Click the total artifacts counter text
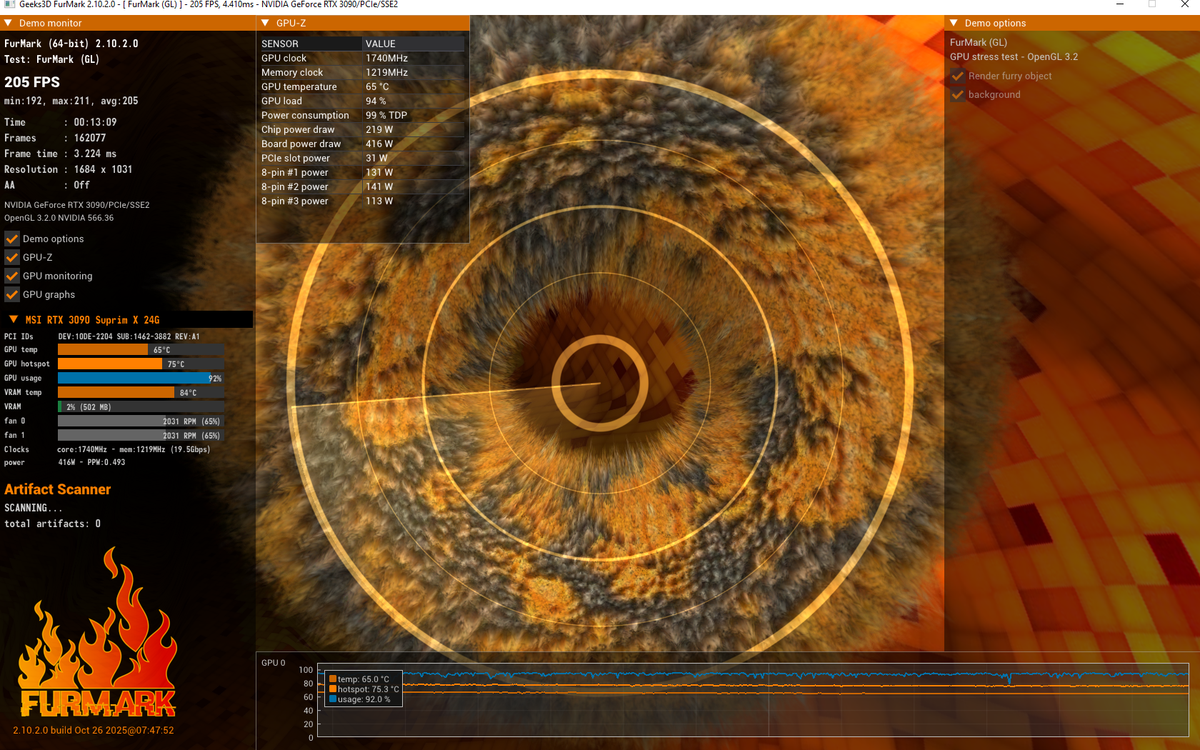 pyautogui.click(x=52, y=524)
